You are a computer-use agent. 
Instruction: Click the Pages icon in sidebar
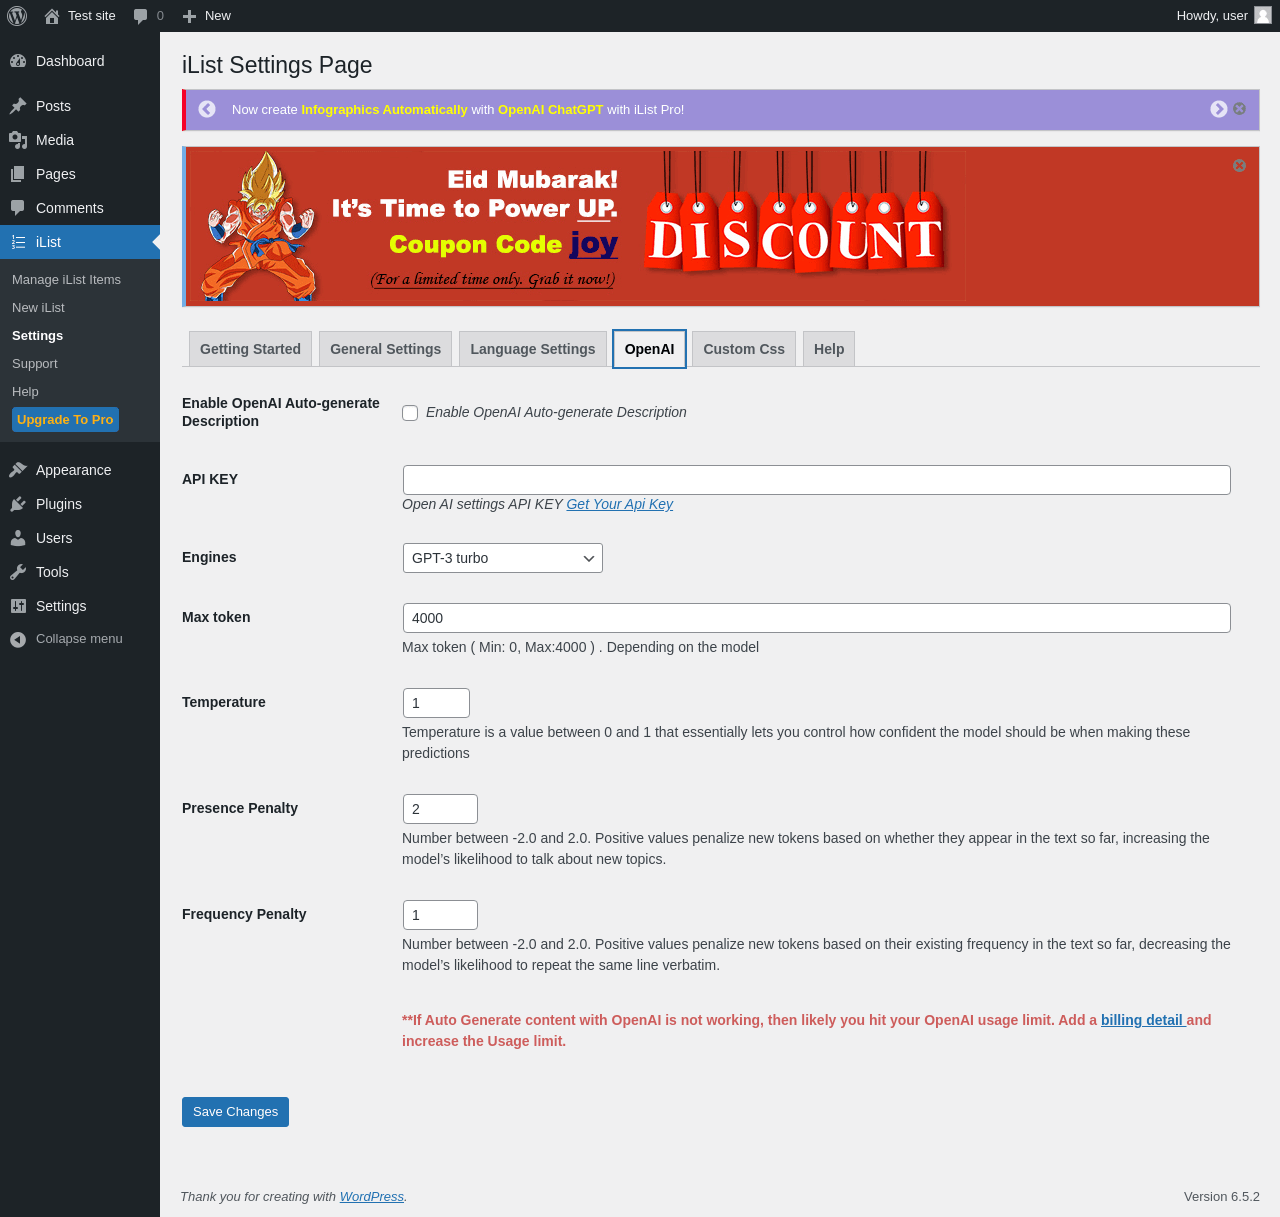click(x=18, y=174)
